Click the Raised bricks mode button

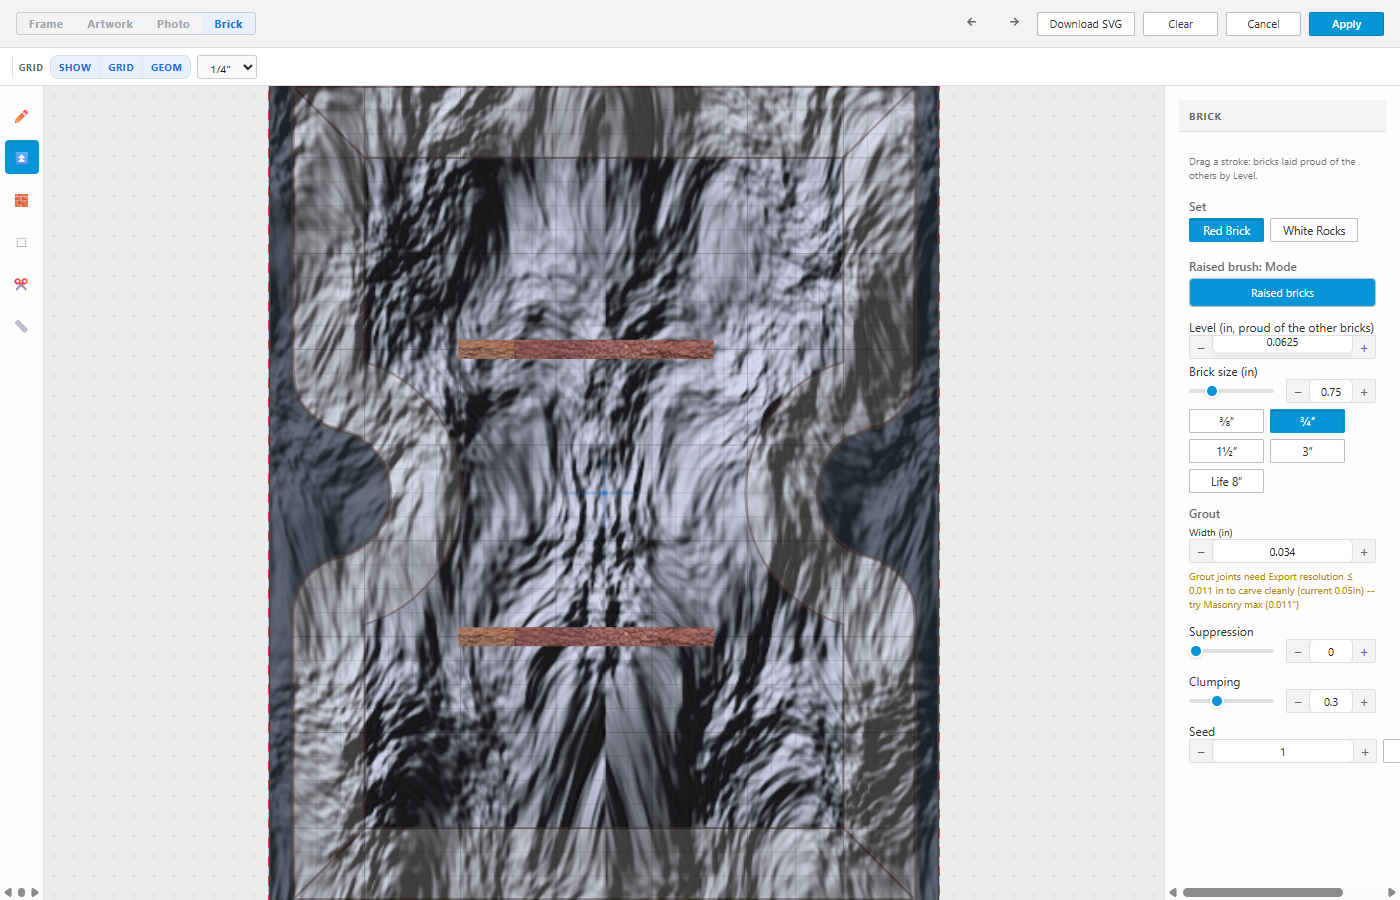pos(1282,293)
